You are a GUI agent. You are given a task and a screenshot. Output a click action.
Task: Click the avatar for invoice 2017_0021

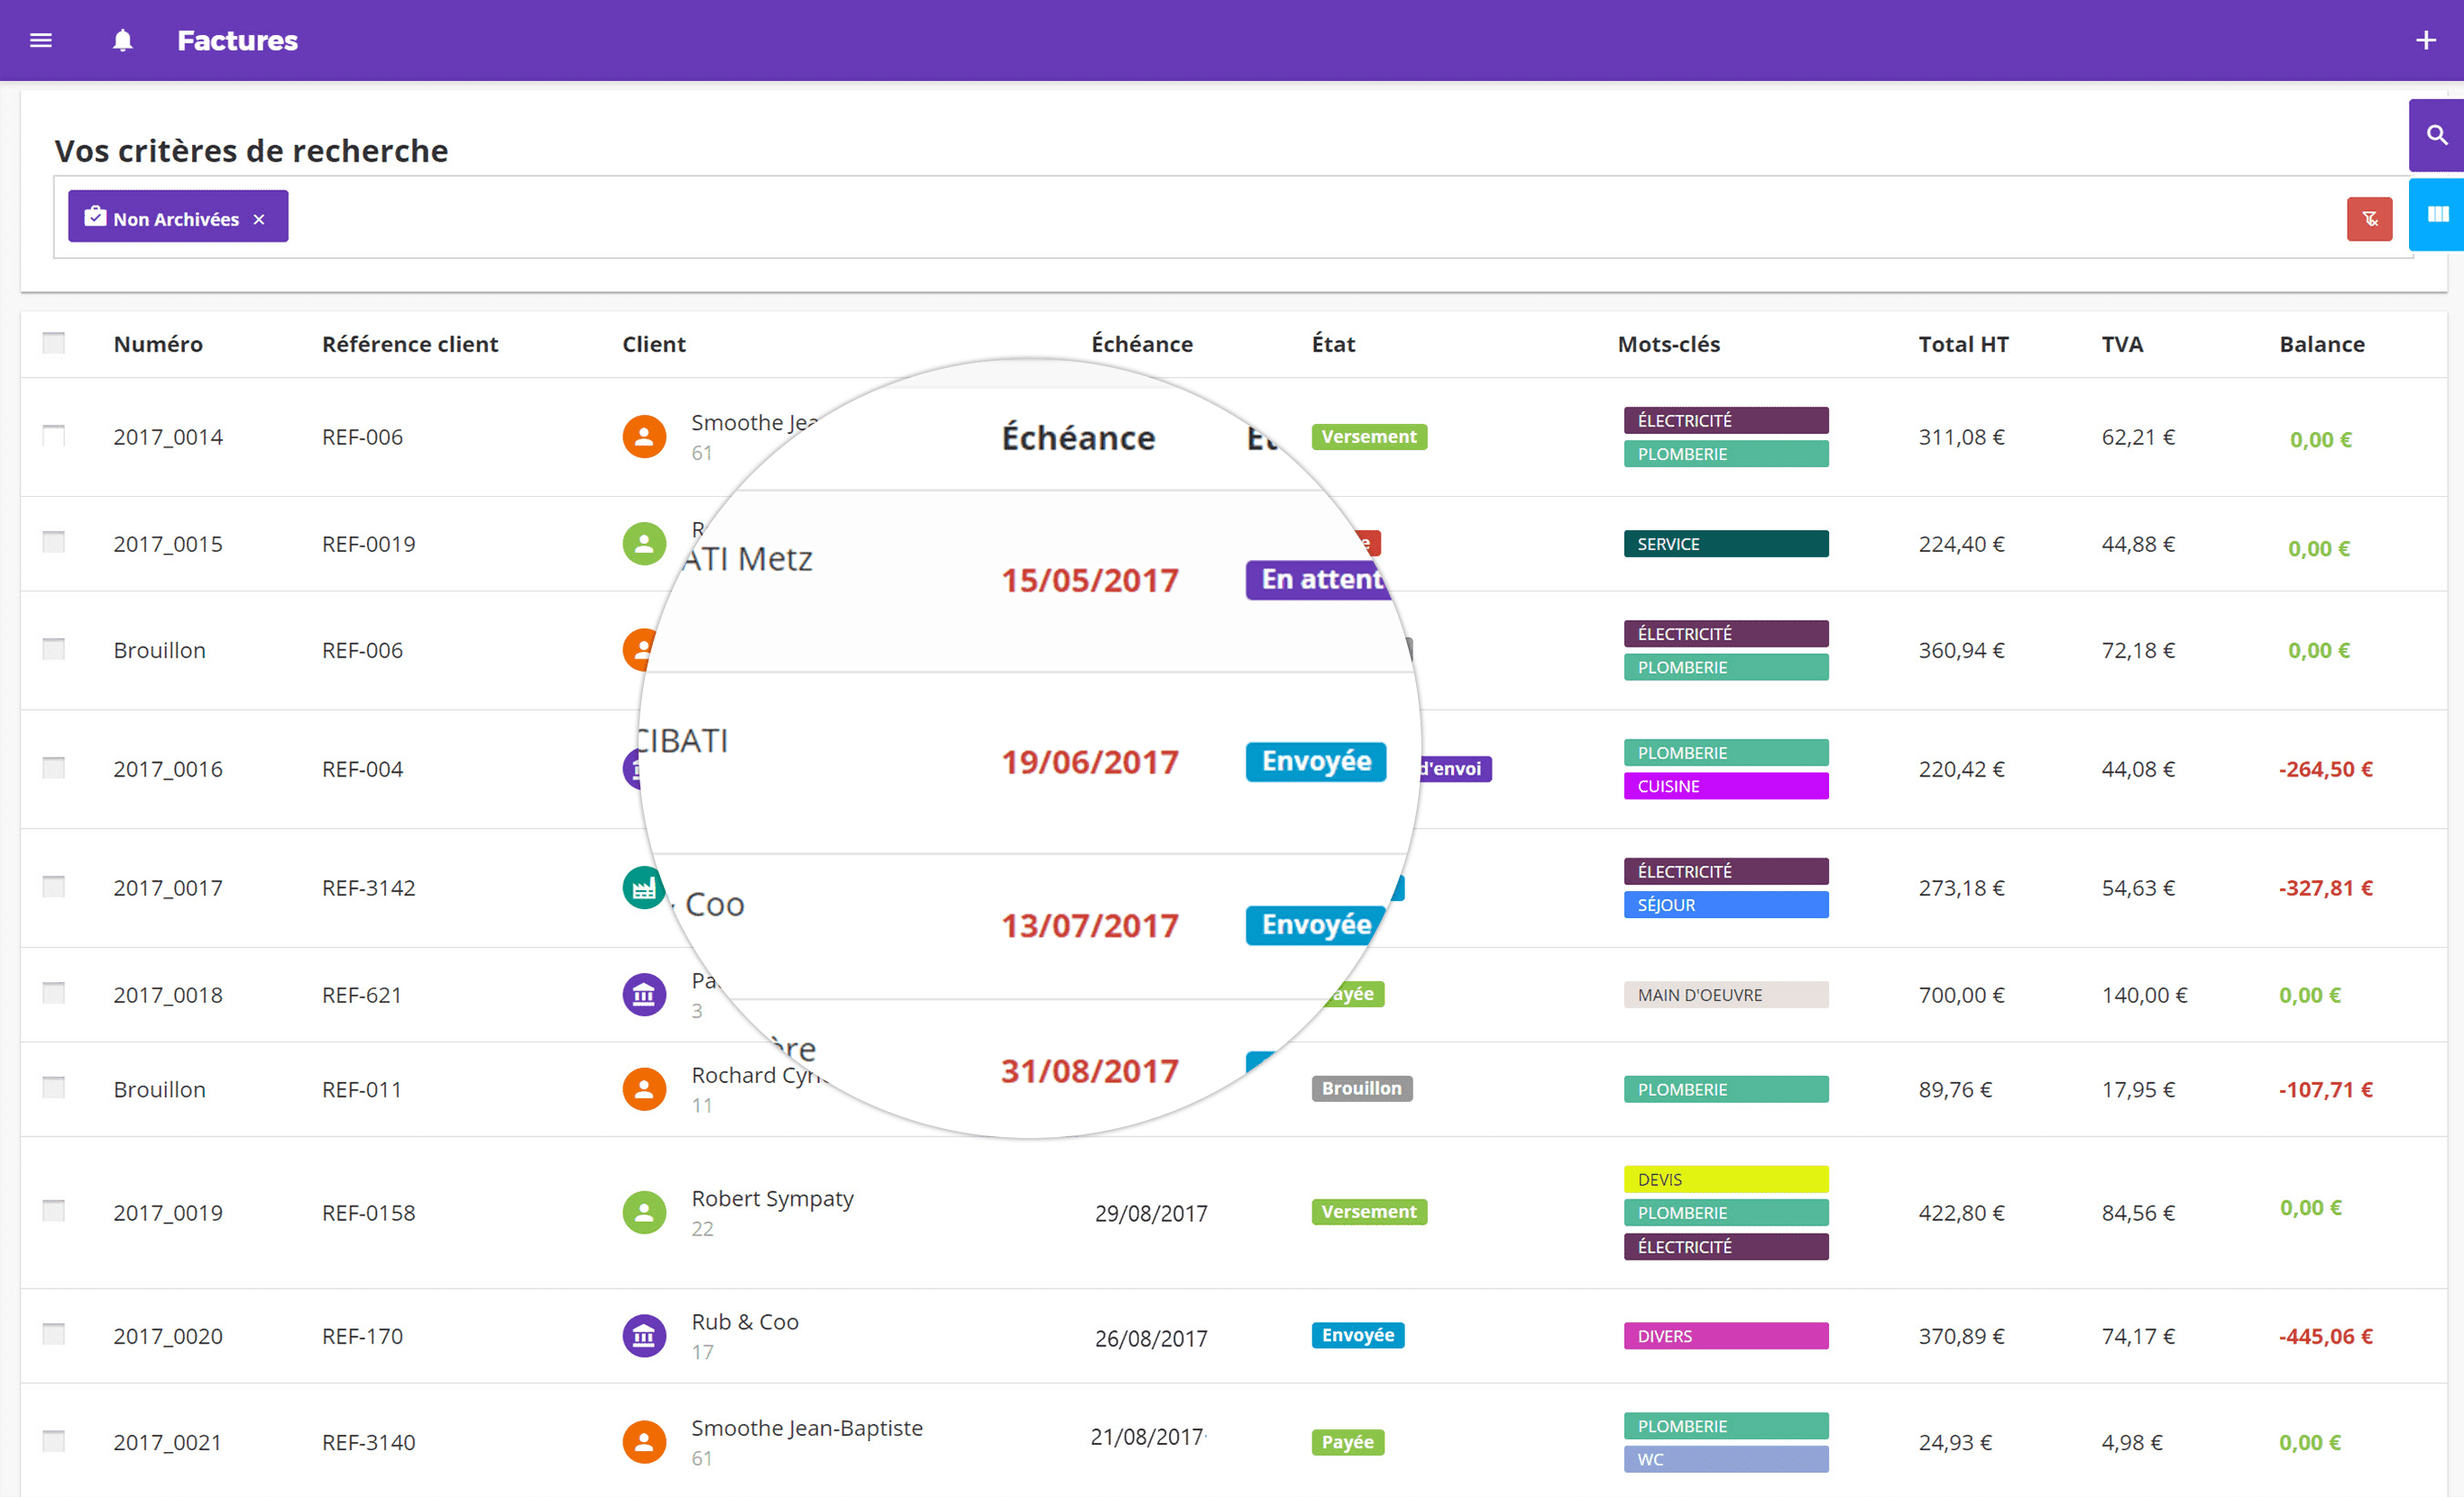[x=644, y=1442]
